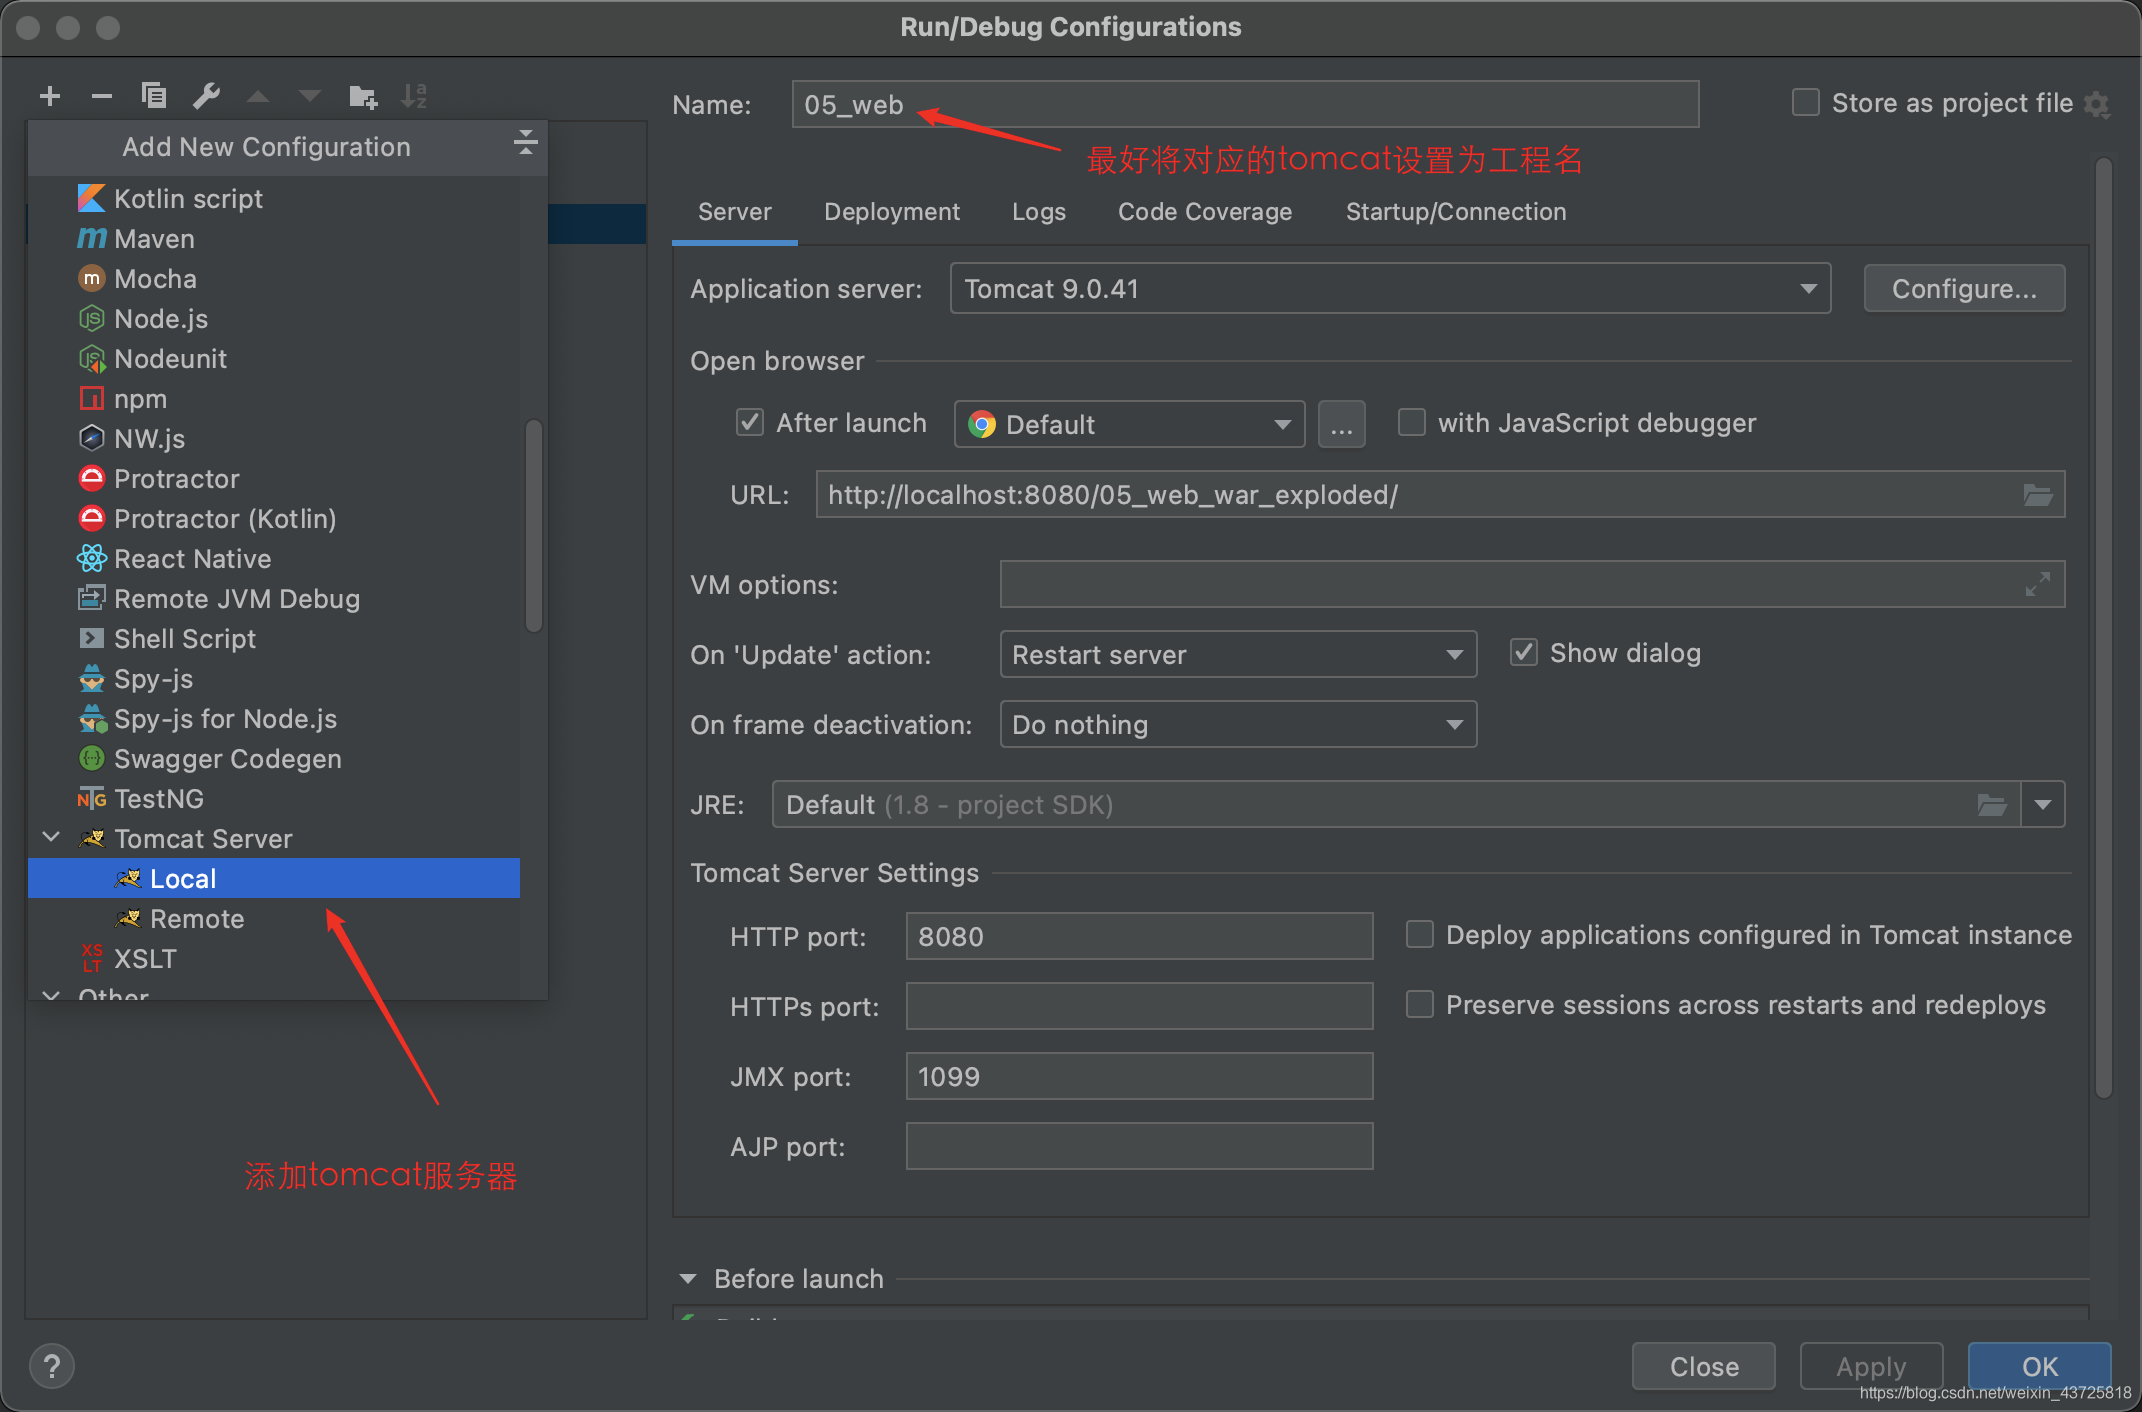Click the folder icon in the URL field

coord(2037,494)
